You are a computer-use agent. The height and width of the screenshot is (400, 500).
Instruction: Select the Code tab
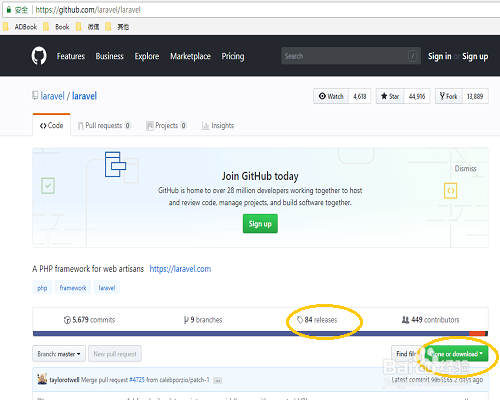point(51,125)
